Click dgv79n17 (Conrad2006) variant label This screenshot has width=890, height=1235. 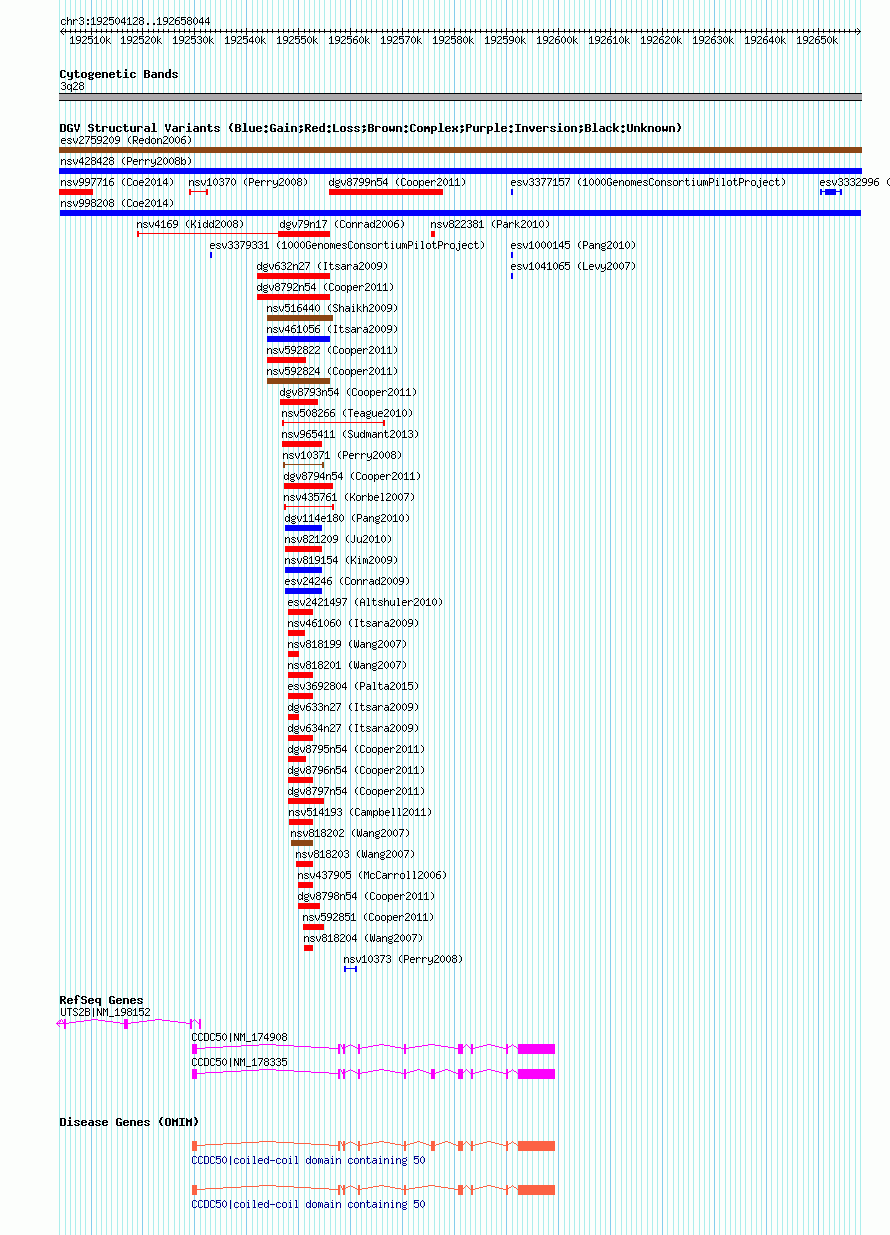pos(342,224)
